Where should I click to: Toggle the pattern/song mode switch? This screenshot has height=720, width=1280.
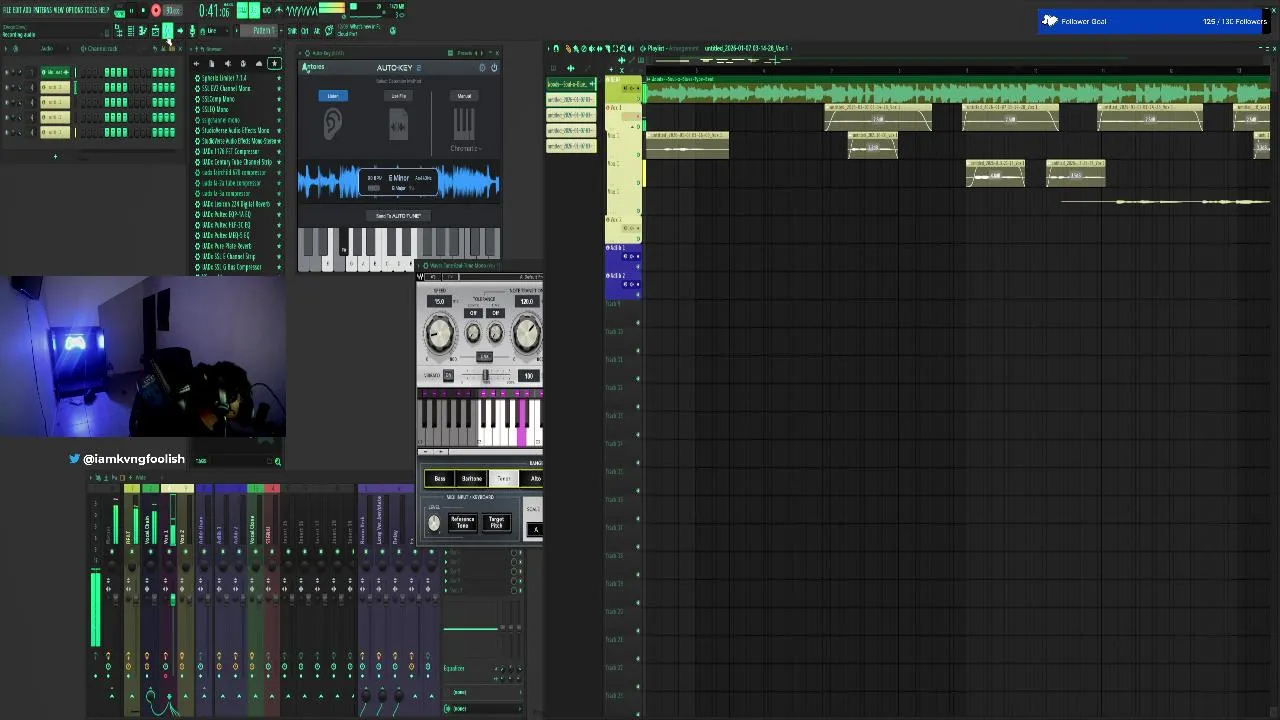coord(119,11)
